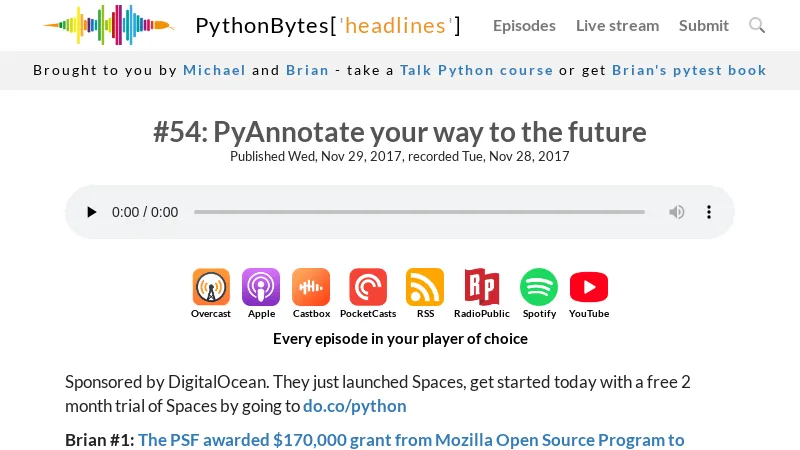Open audio player more options menu
800x450 pixels.
[709, 212]
